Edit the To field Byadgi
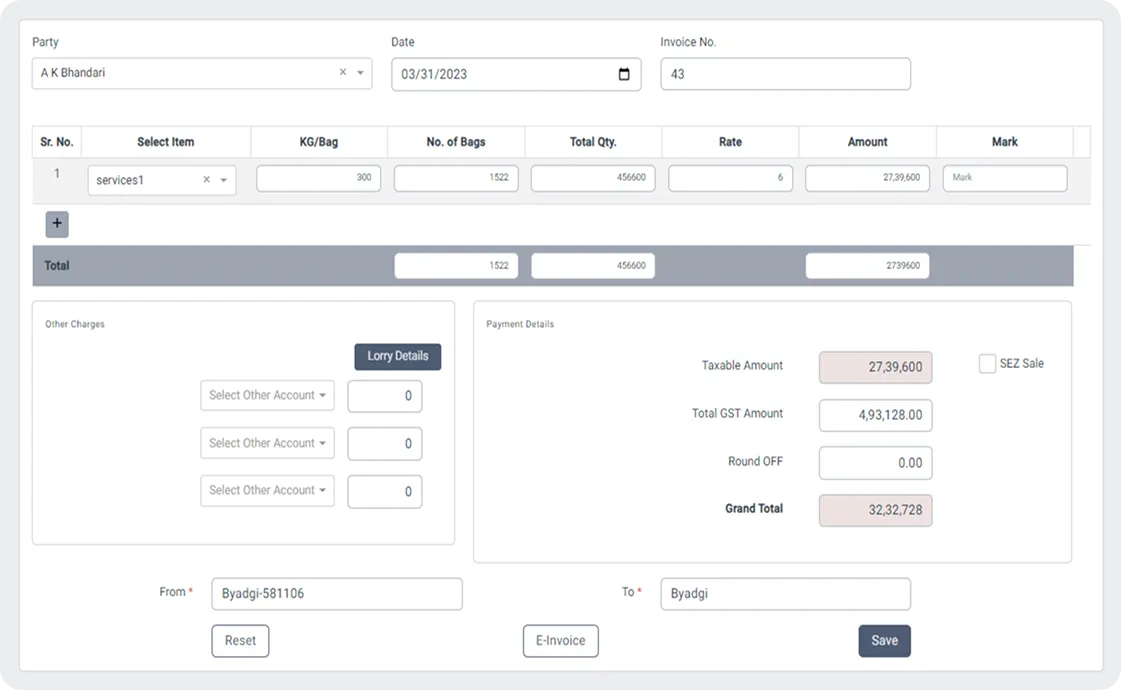Image resolution: width=1121 pixels, height=690 pixels. [785, 593]
